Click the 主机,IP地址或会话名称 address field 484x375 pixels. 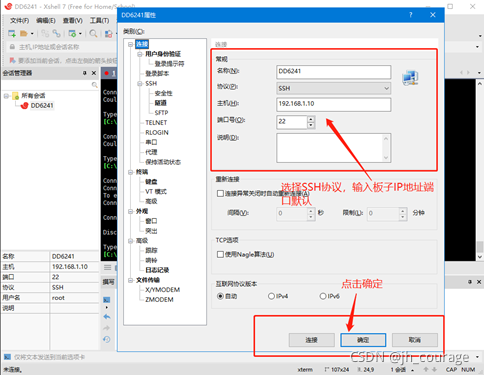point(49,47)
